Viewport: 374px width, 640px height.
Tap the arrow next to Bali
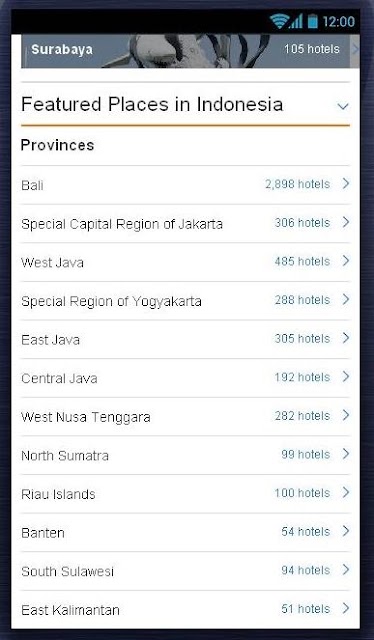(x=346, y=184)
